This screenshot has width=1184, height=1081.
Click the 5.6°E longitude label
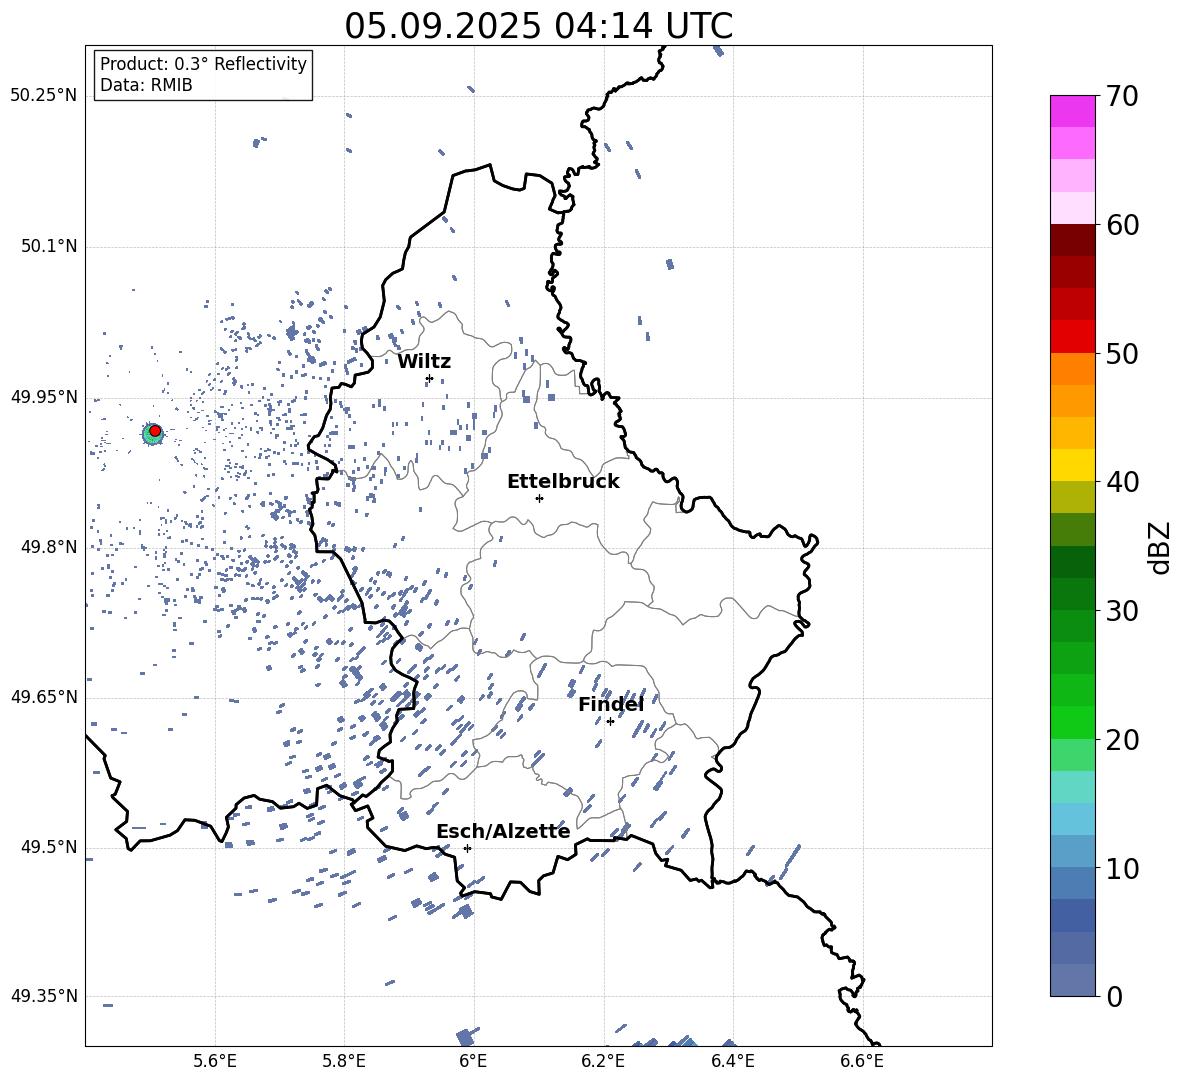(215, 1061)
